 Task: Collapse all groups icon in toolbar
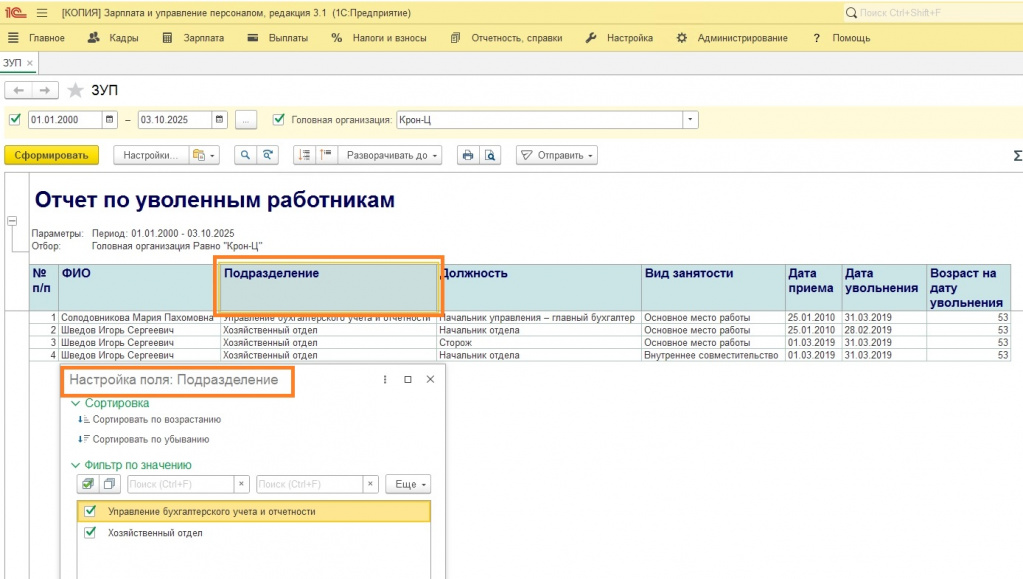pyautogui.click(x=326, y=155)
